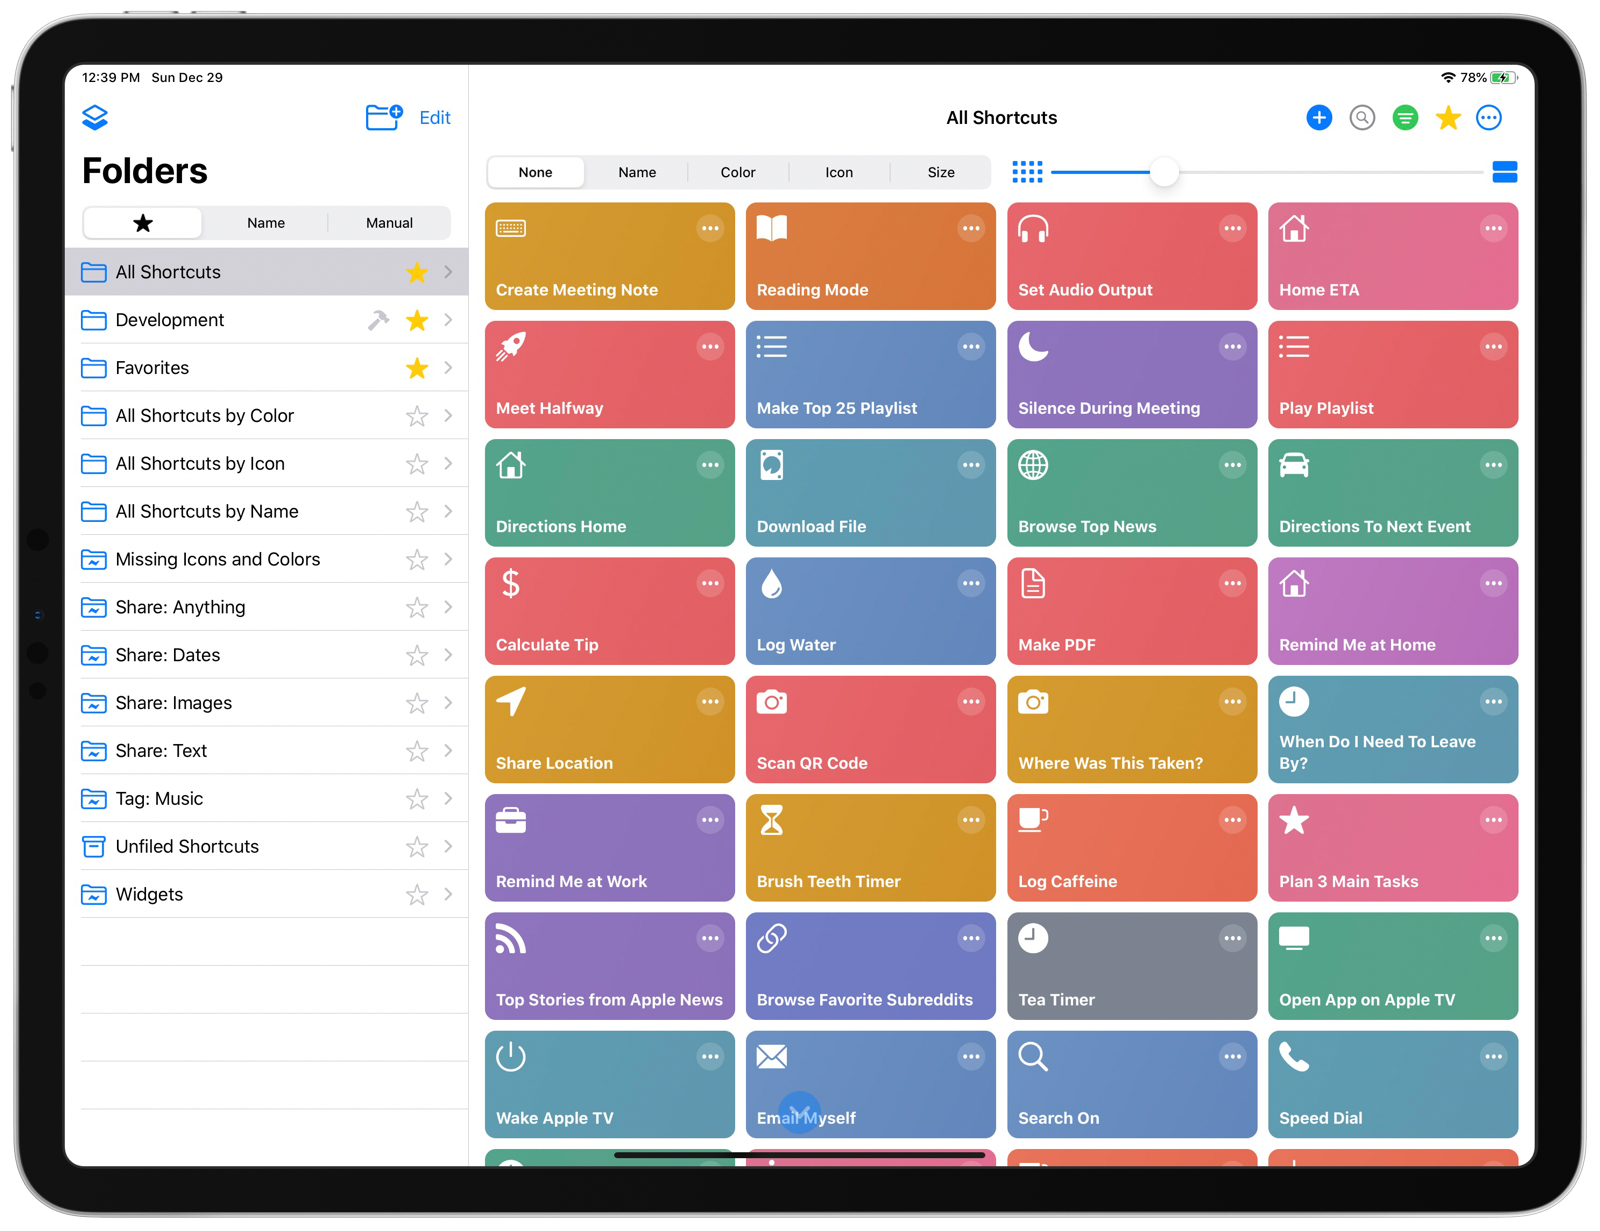The width and height of the screenshot is (1600, 1231).
Task: Open options for Speed Dial shortcut
Action: (1493, 1057)
